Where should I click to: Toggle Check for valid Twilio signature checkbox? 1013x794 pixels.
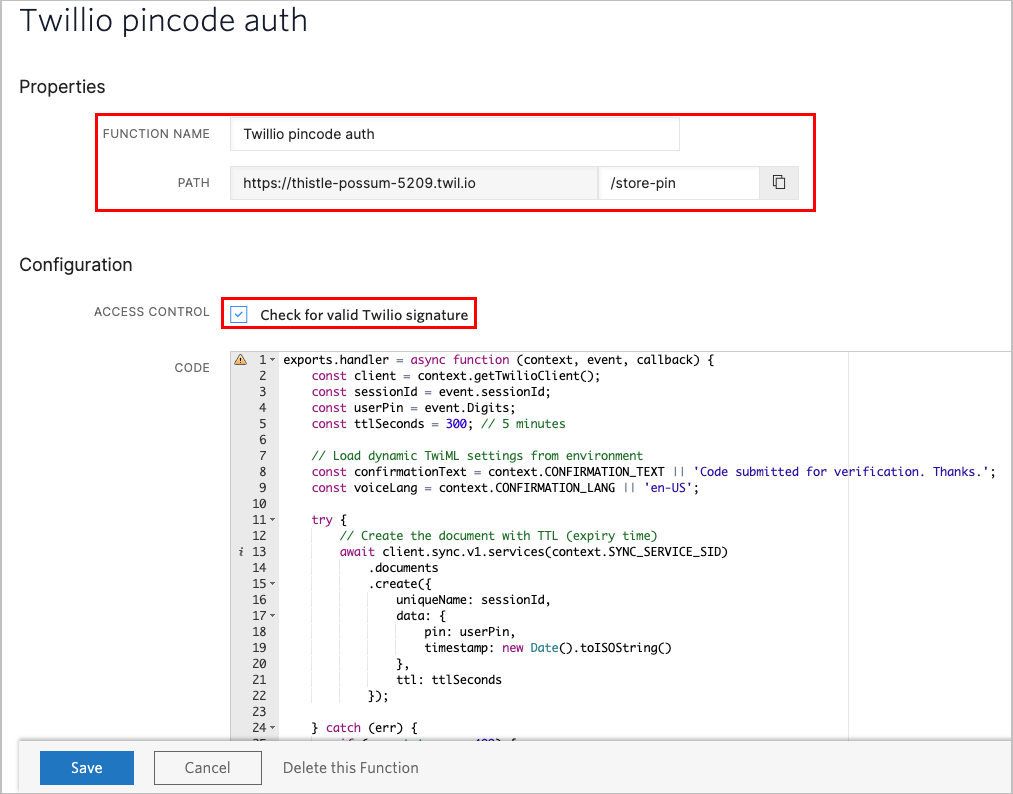[x=239, y=315]
